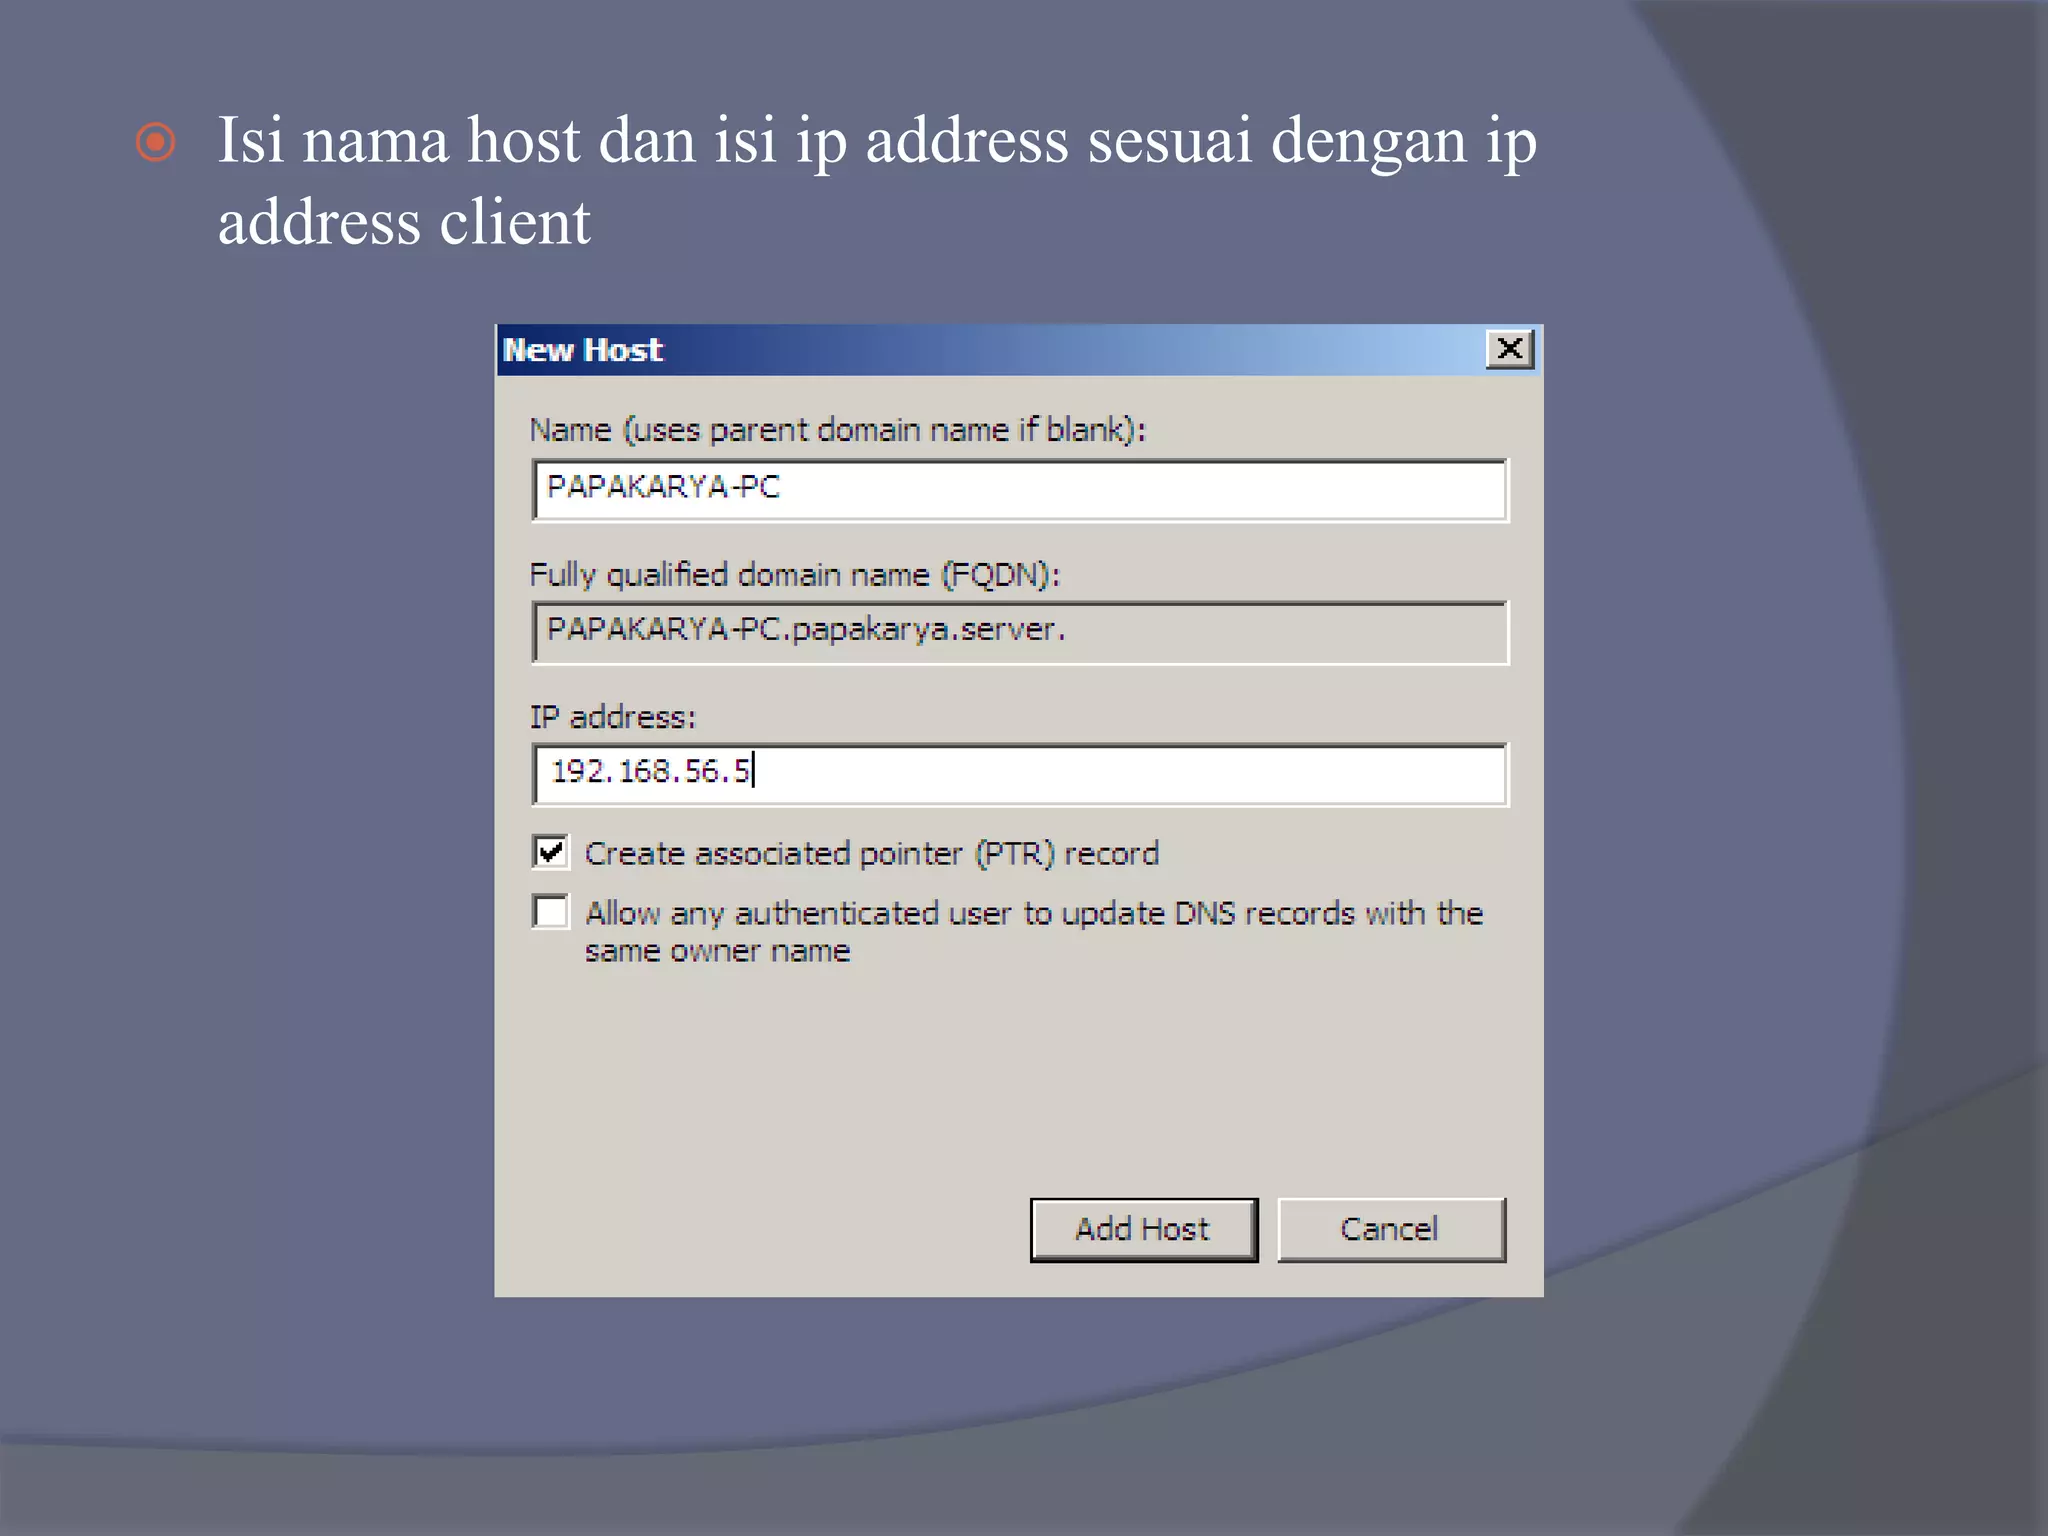This screenshot has width=2048, height=1536.
Task: Click the Cancel button
Action: coord(1391,1229)
